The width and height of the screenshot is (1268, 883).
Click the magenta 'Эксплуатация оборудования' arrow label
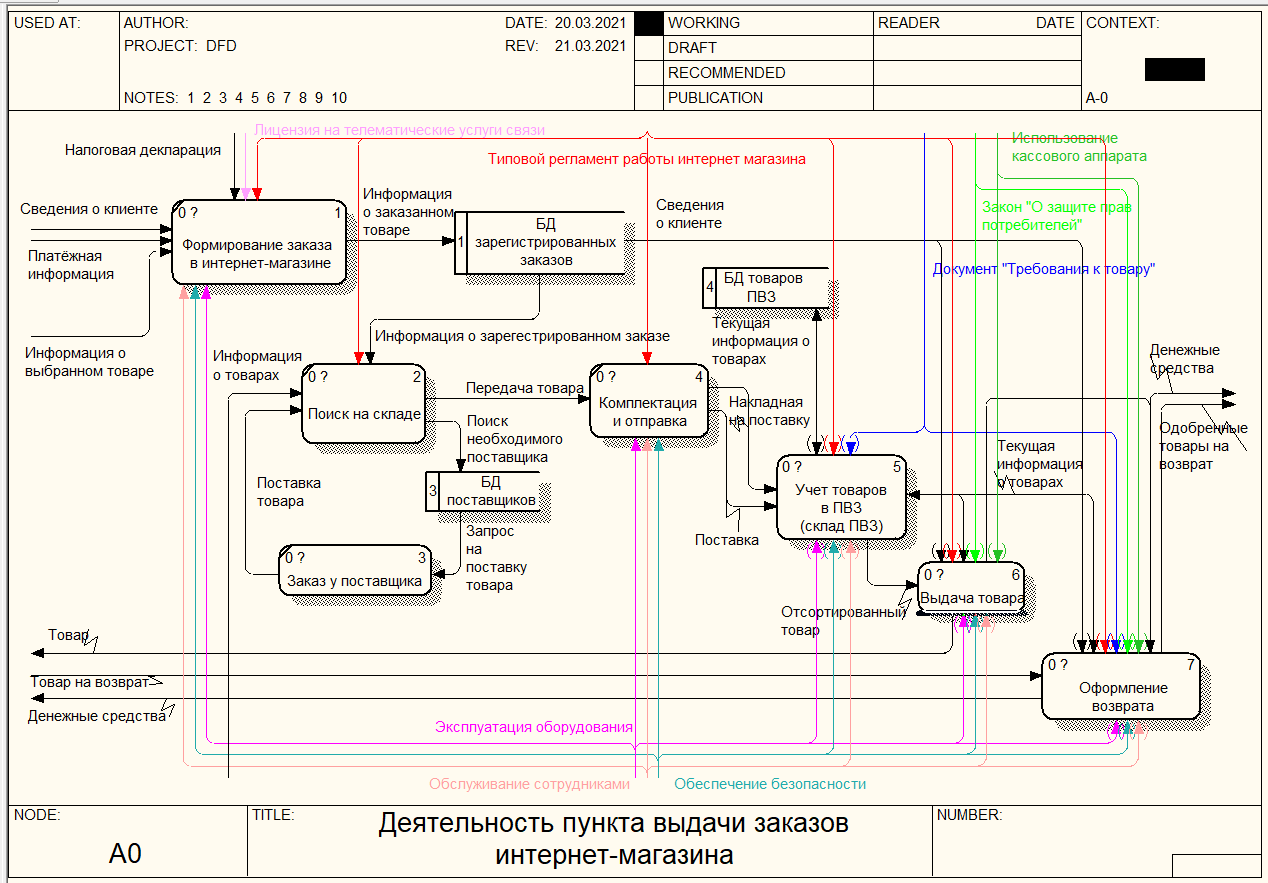tap(533, 727)
